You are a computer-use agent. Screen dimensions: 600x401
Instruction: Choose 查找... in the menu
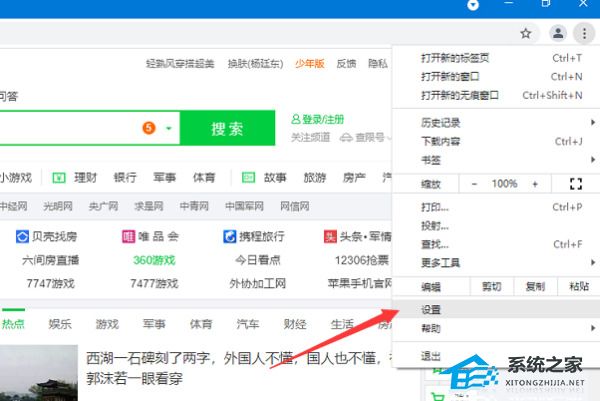pyautogui.click(x=496, y=244)
